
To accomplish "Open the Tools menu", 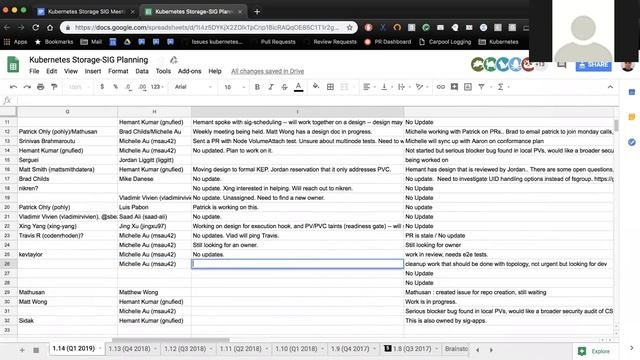I will [x=163, y=71].
